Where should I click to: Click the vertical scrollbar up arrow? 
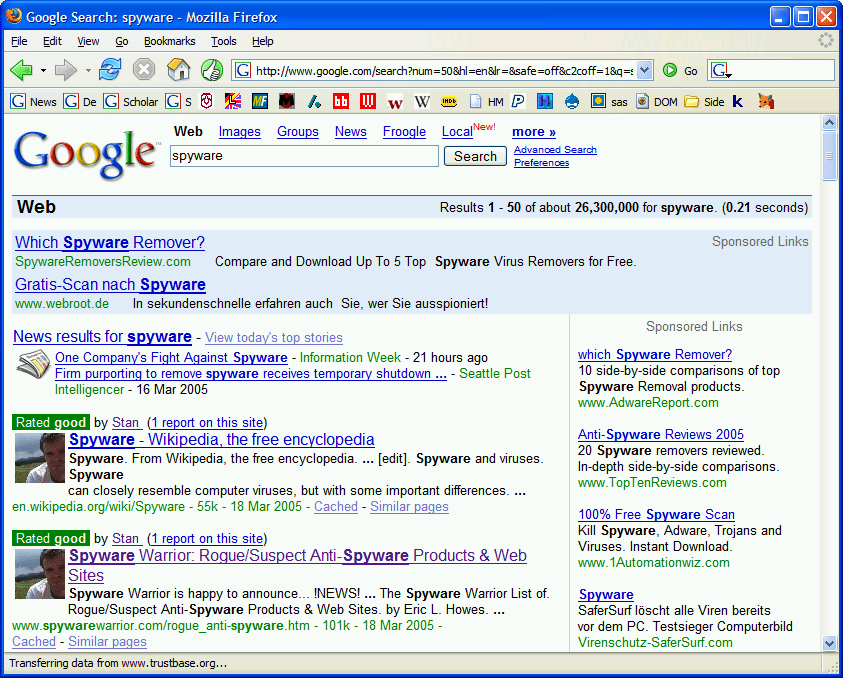tap(830, 123)
